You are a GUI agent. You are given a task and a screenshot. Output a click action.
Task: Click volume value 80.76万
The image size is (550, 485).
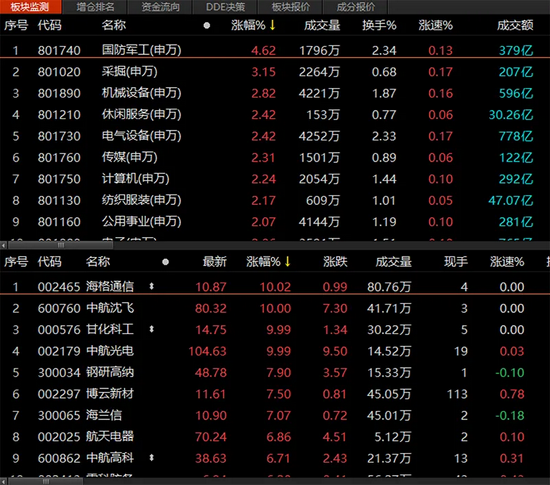(389, 287)
